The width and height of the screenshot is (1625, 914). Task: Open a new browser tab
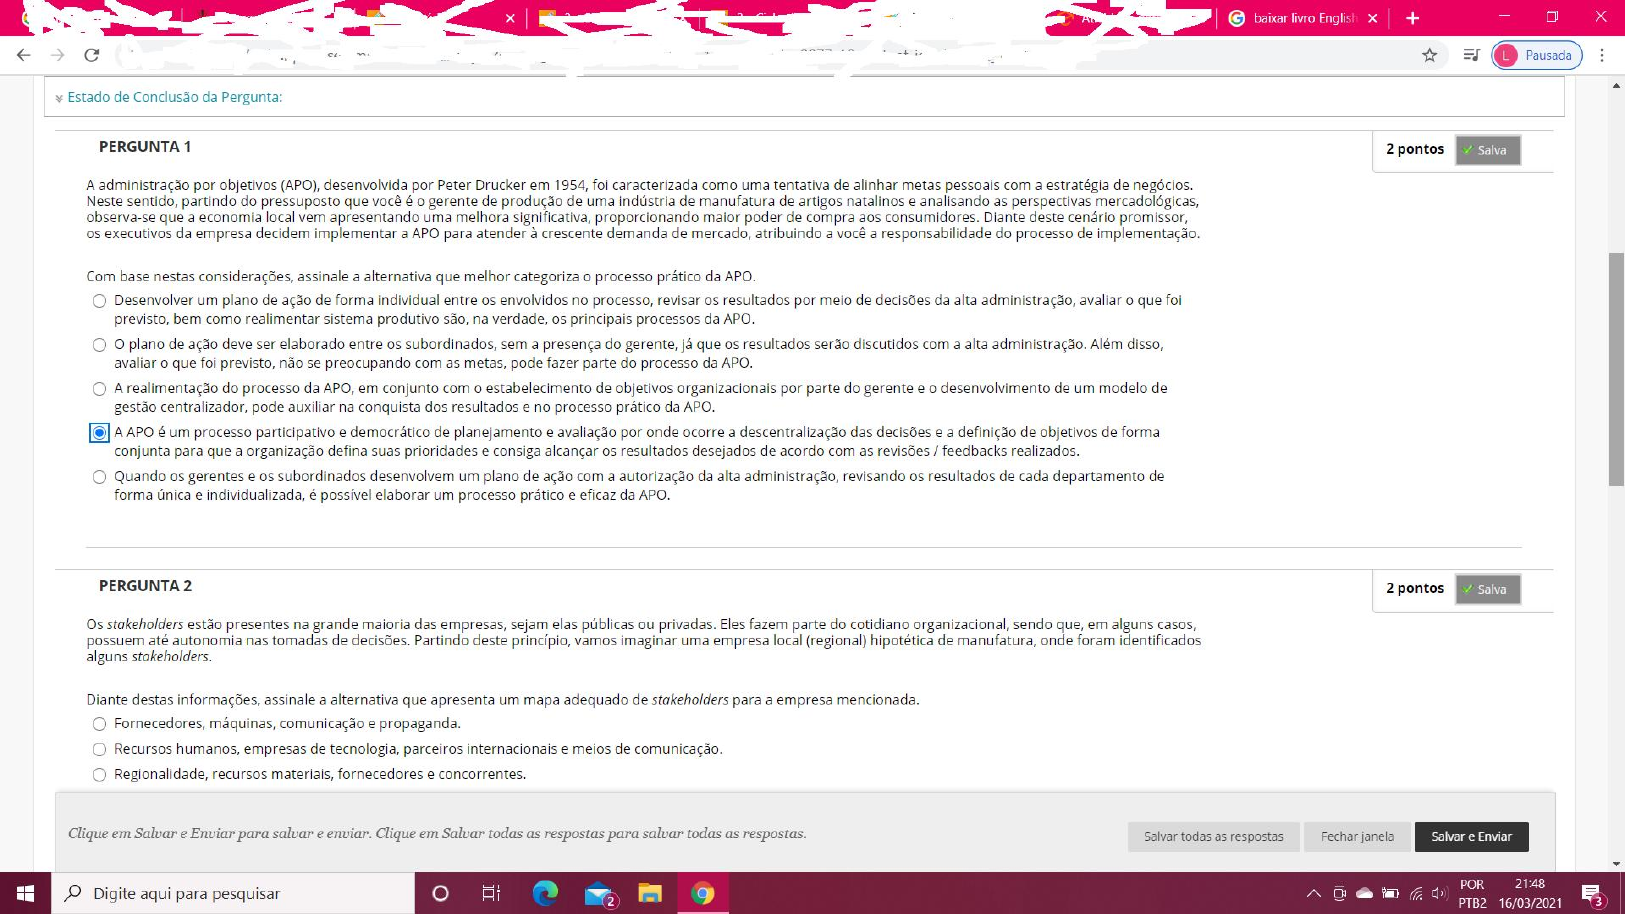click(x=1412, y=18)
